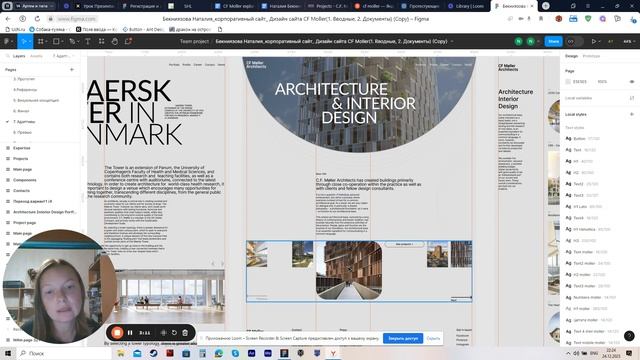The width and height of the screenshot is (640, 360).
Task: Open Figma help question mark button
Action: tap(629, 336)
